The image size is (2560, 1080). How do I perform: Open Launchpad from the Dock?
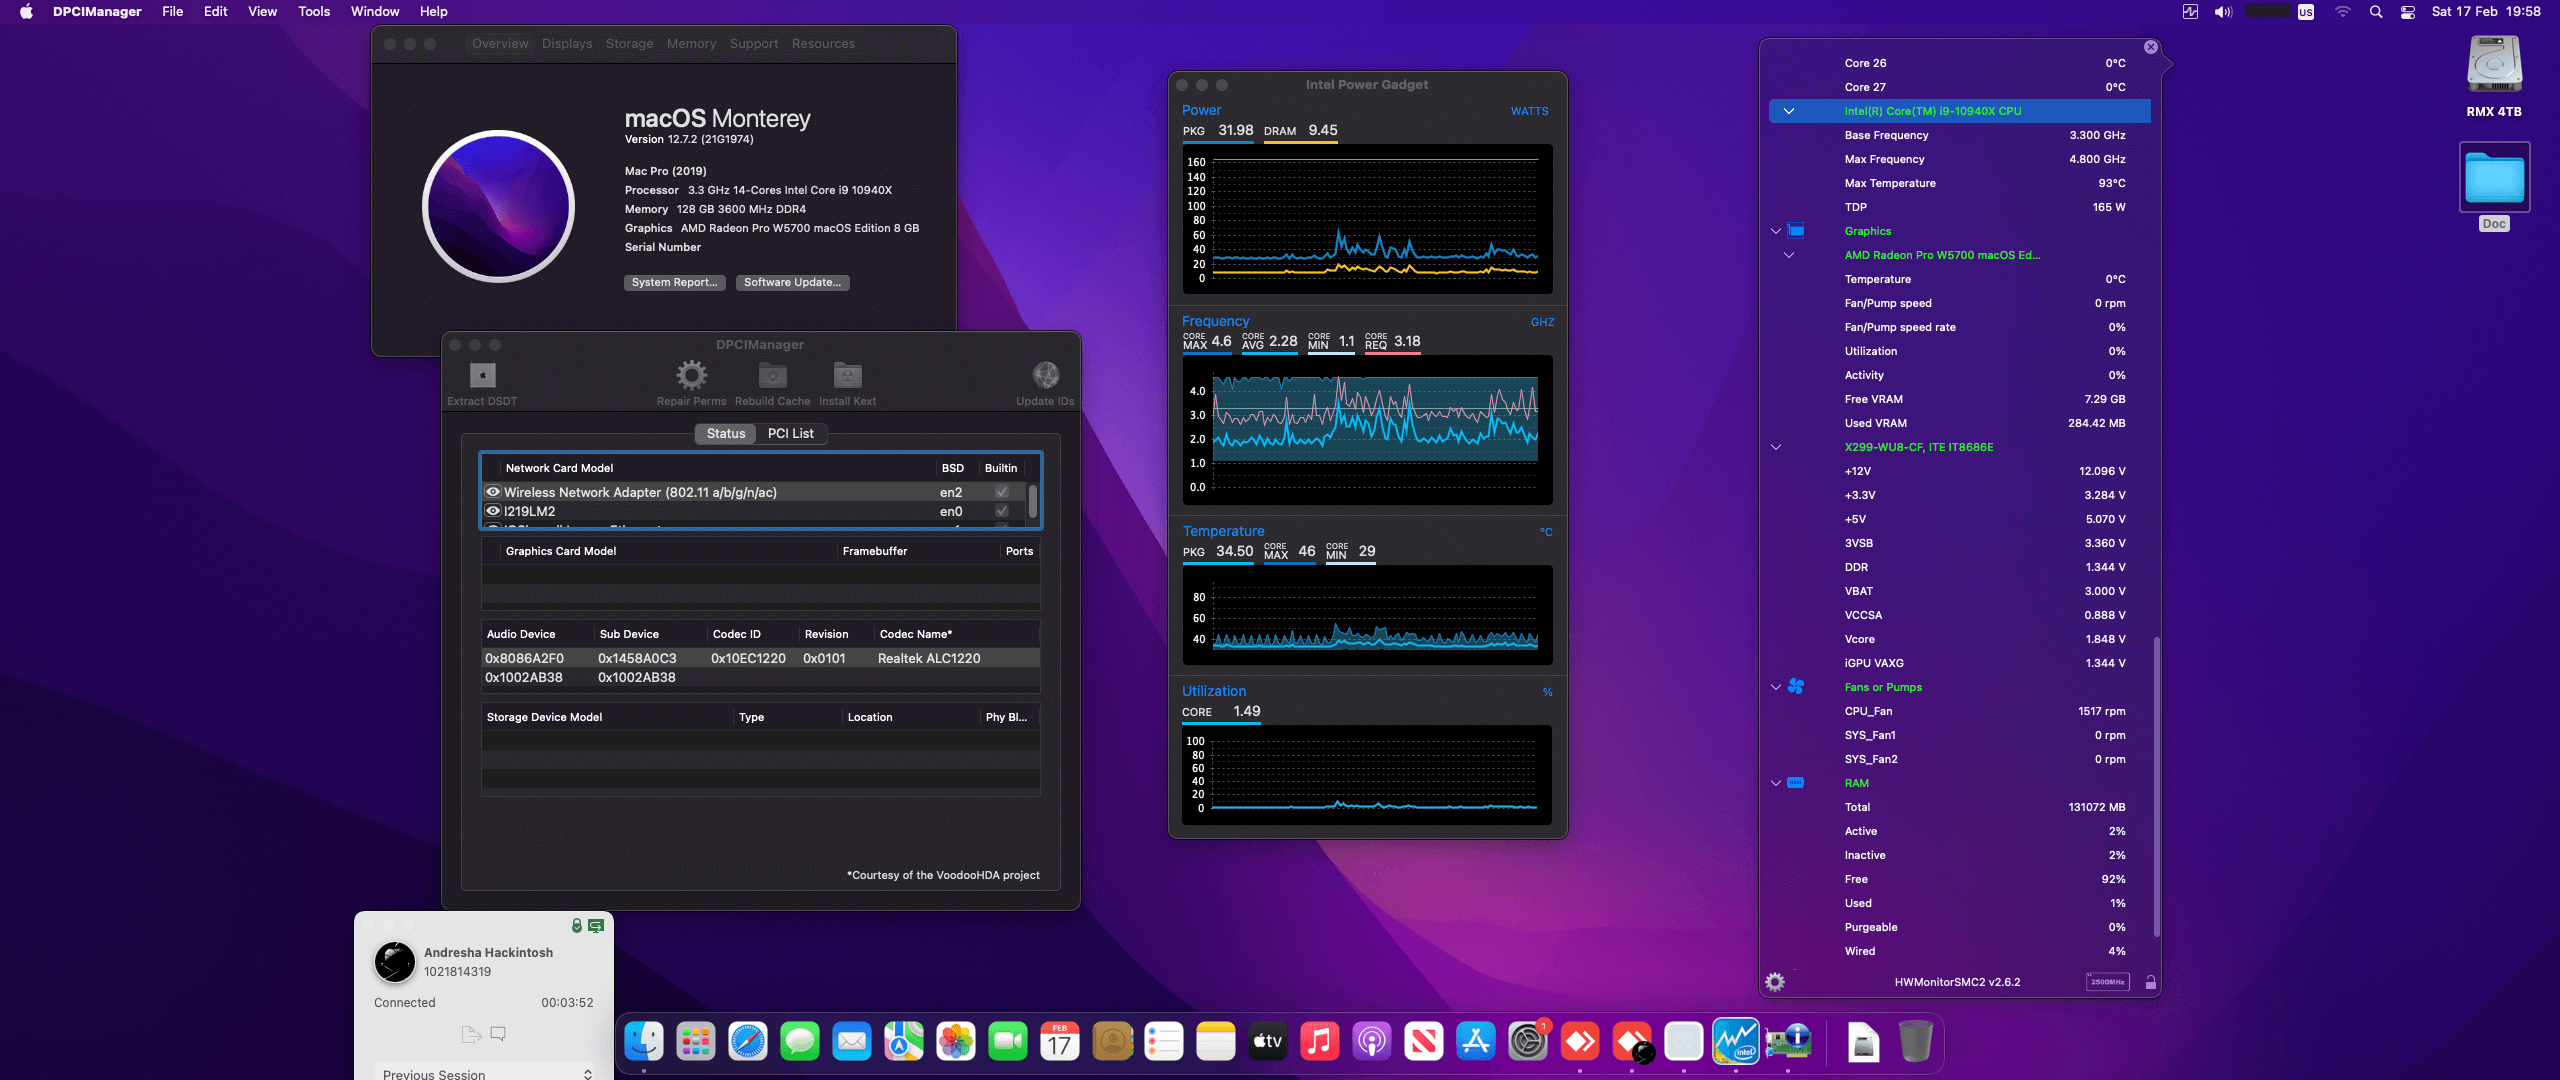[x=696, y=1042]
